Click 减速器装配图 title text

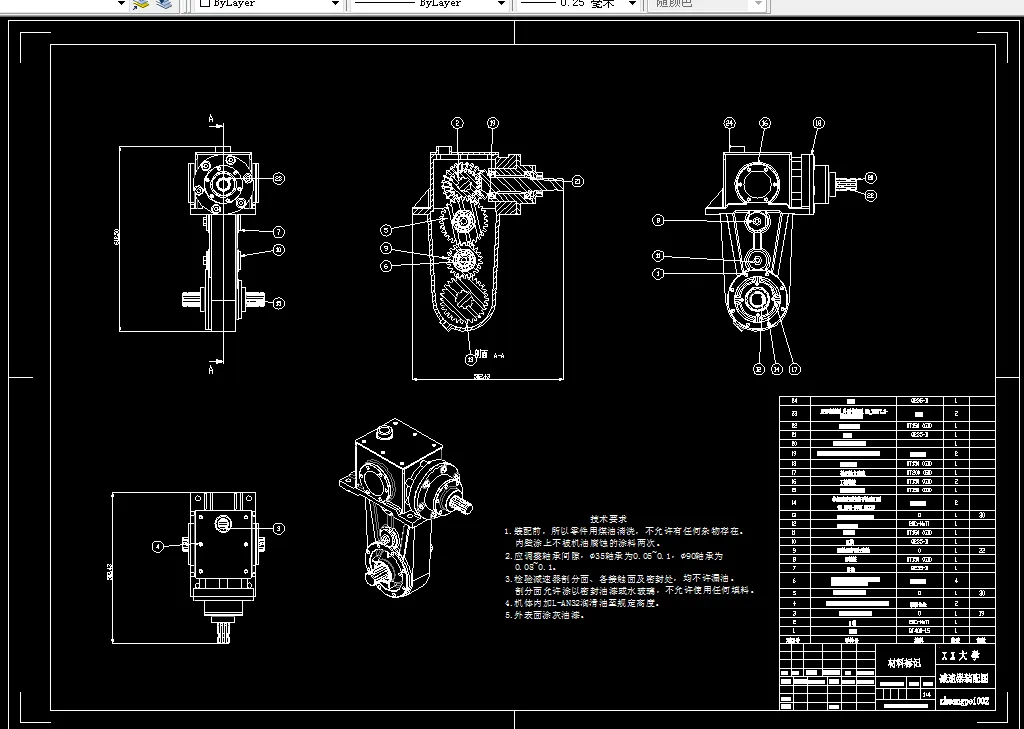tap(963, 678)
